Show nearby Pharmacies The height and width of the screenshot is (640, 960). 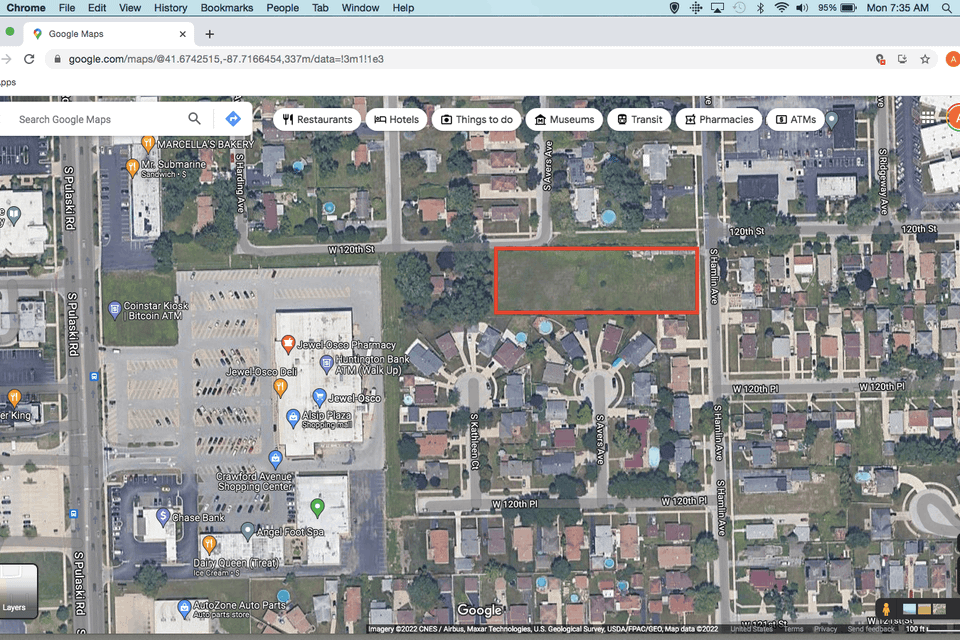coord(719,119)
